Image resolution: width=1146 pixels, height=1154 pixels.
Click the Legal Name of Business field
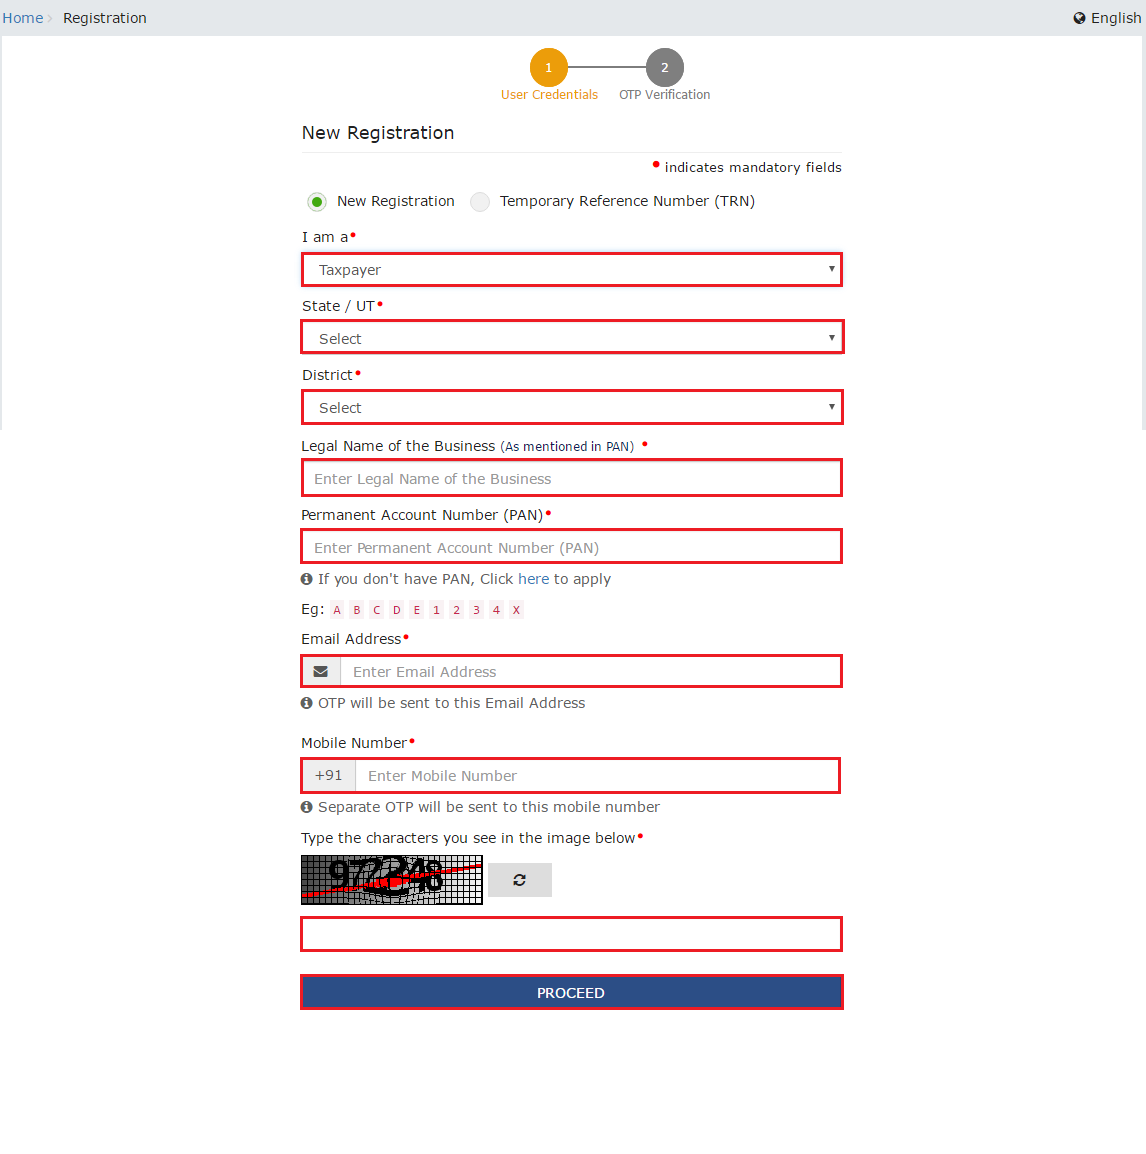tap(571, 478)
